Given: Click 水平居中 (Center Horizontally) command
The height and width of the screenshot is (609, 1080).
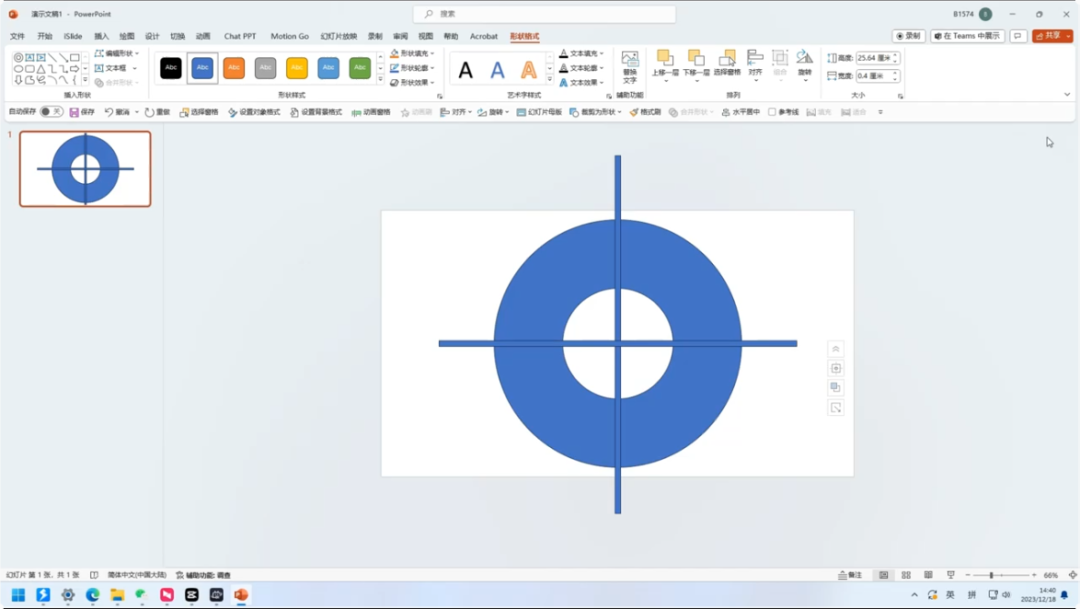Looking at the screenshot, I should [x=740, y=112].
